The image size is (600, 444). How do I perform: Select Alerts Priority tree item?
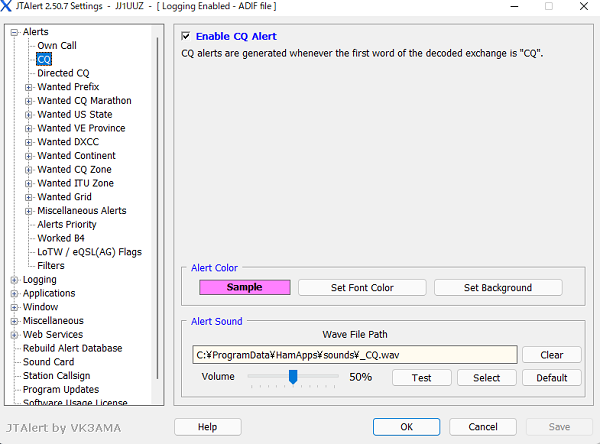point(67,225)
